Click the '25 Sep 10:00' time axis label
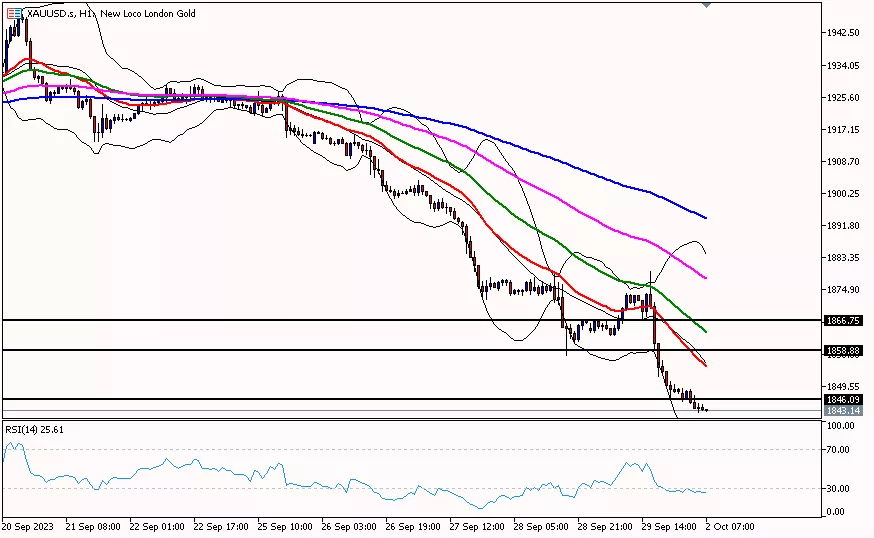Viewport: 874px width, 538px height. [285, 526]
